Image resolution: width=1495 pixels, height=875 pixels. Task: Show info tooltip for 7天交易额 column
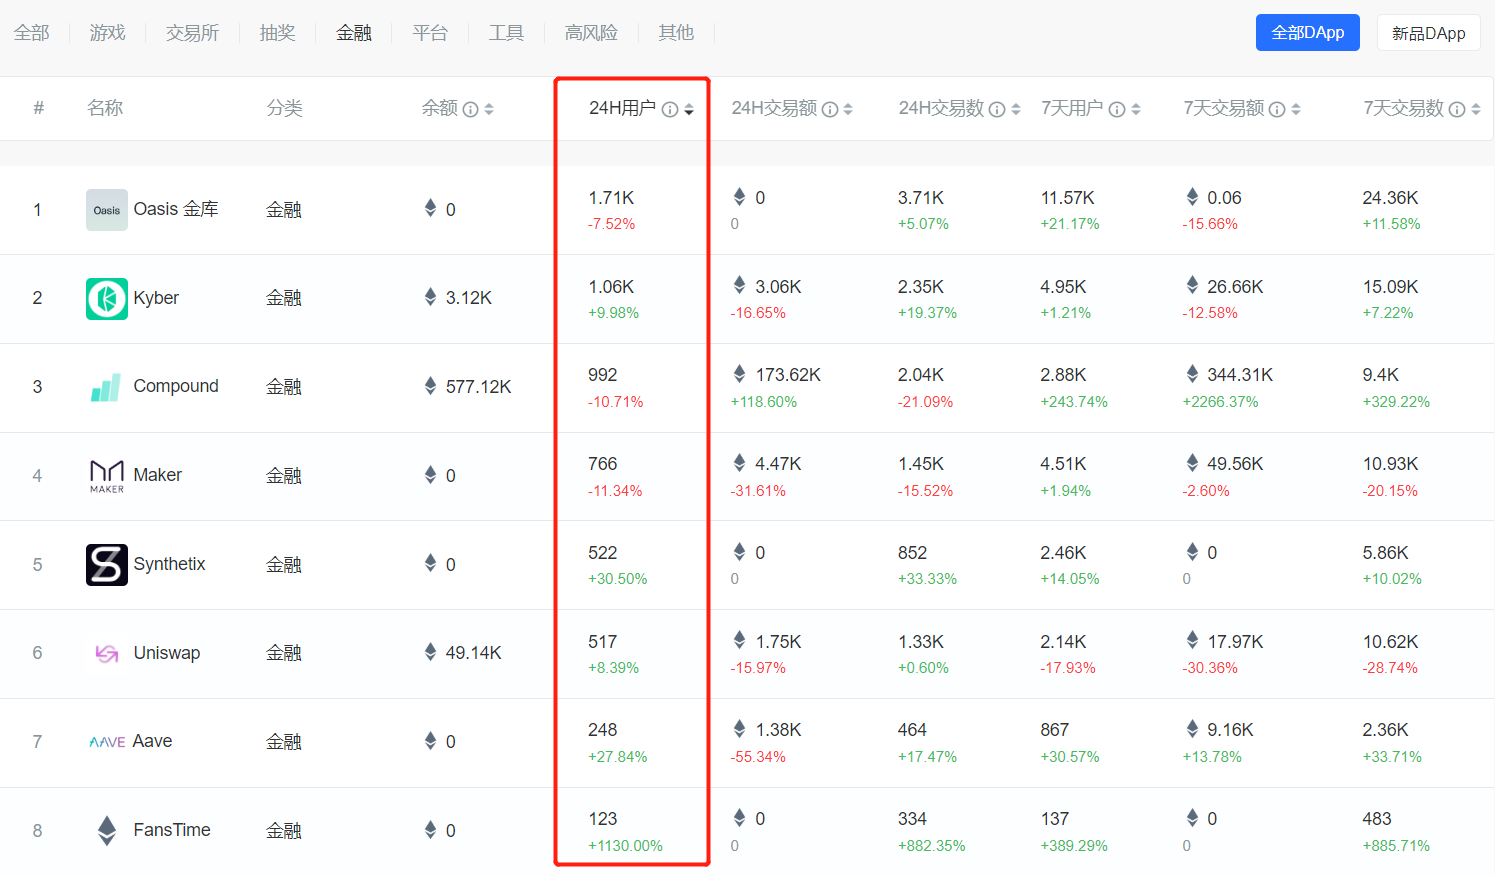click(x=1277, y=109)
